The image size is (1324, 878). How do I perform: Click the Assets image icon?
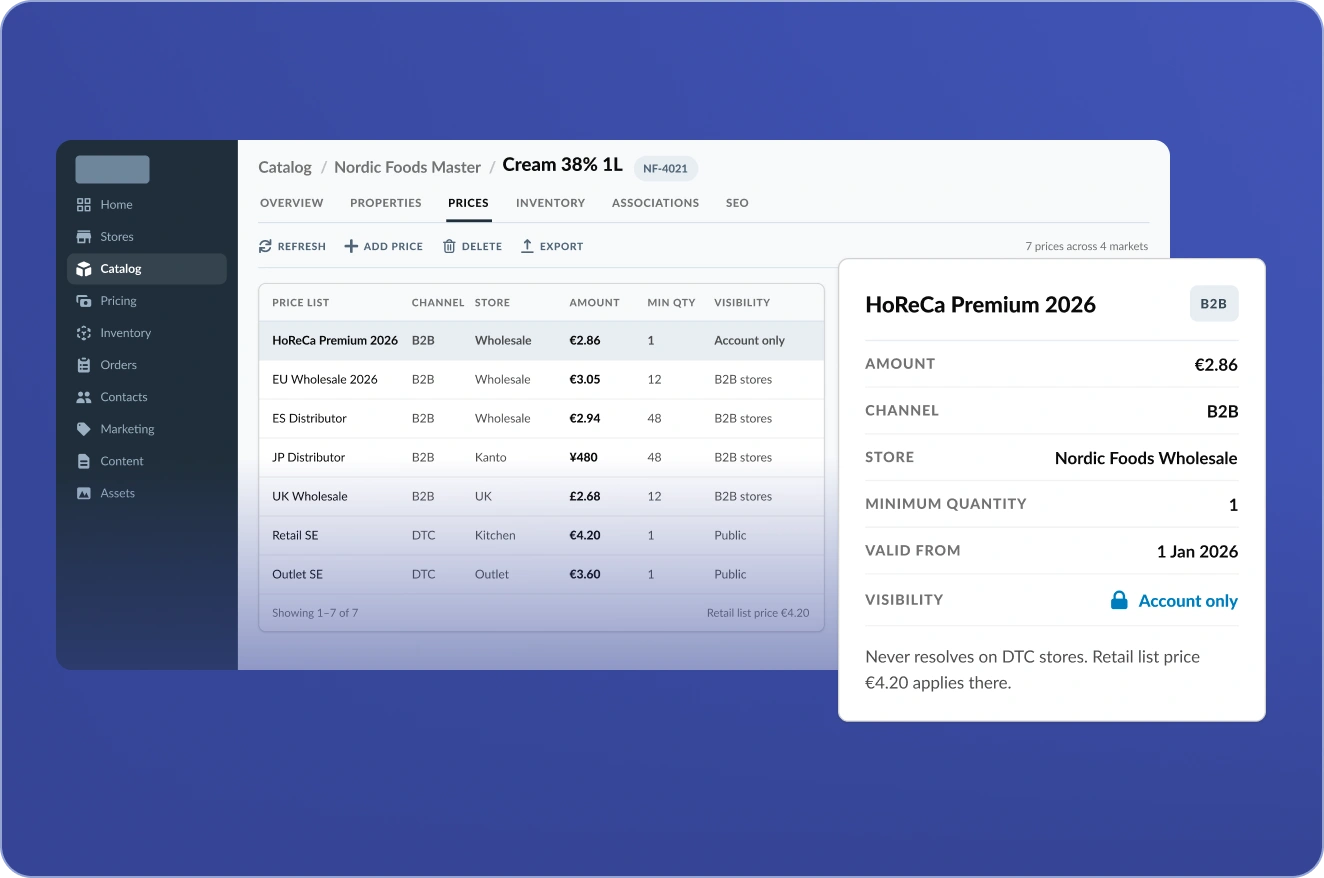pos(84,493)
